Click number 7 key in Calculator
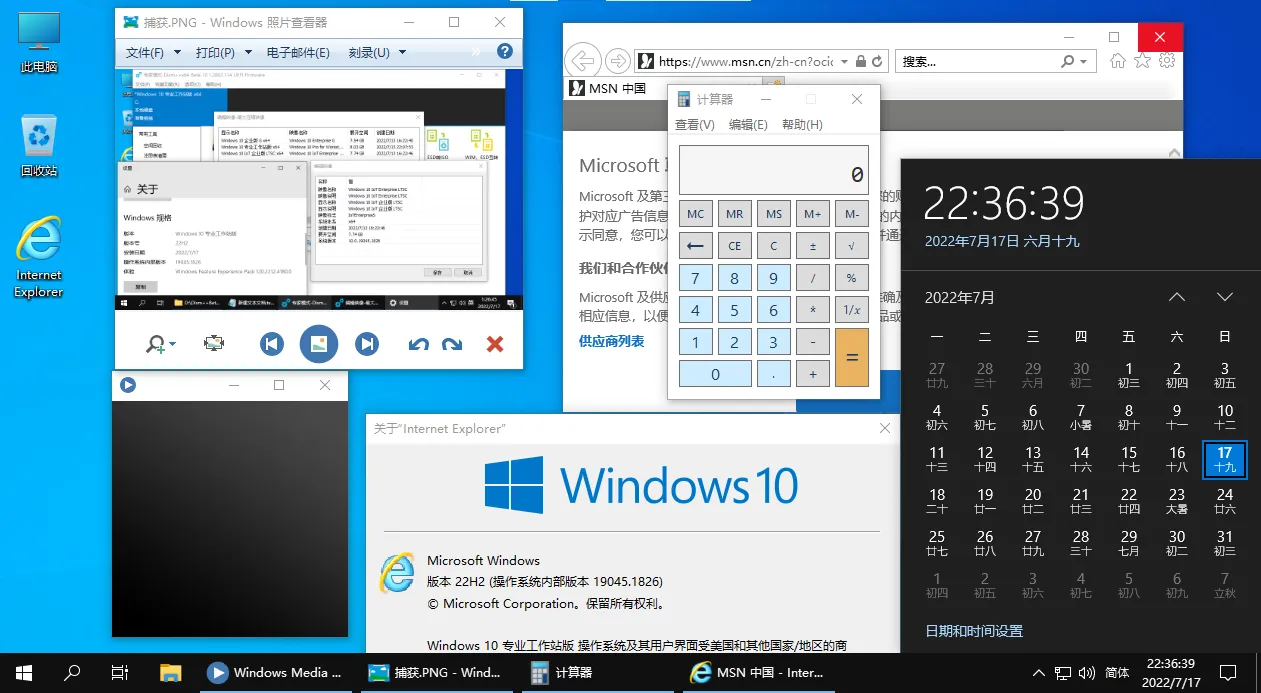 tap(695, 278)
